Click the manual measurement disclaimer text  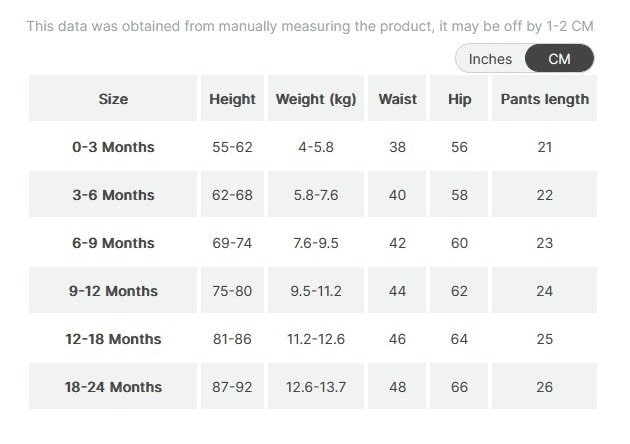tap(310, 26)
